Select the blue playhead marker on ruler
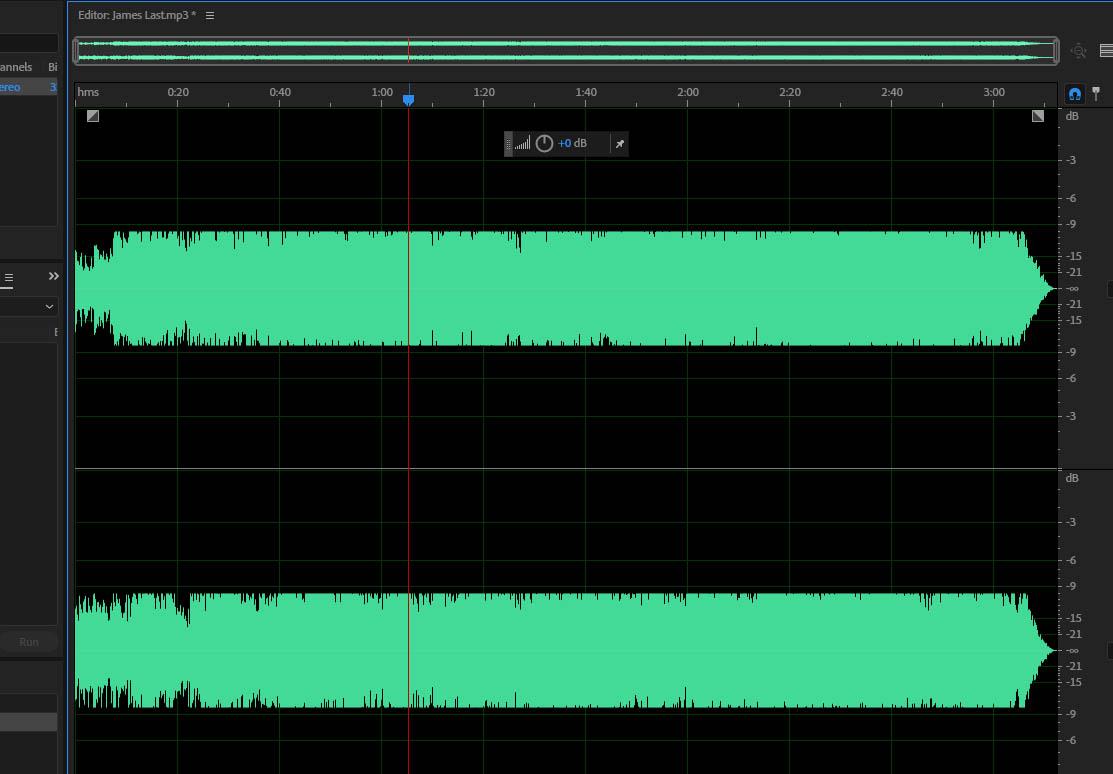Viewport: 1113px width, 774px height. point(408,100)
